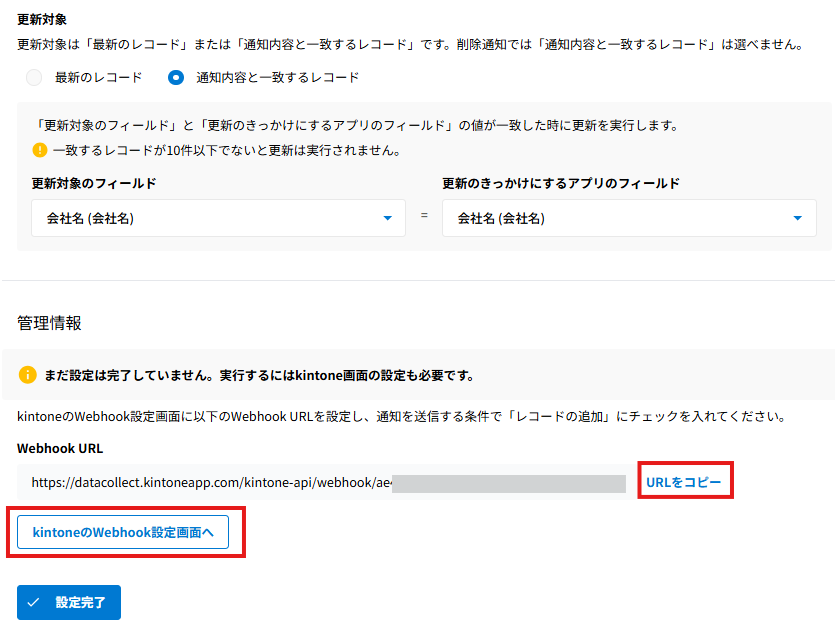Click the arrow in 更新のきっかけにするアプリのフィールド
This screenshot has width=835, height=643.
[797, 218]
